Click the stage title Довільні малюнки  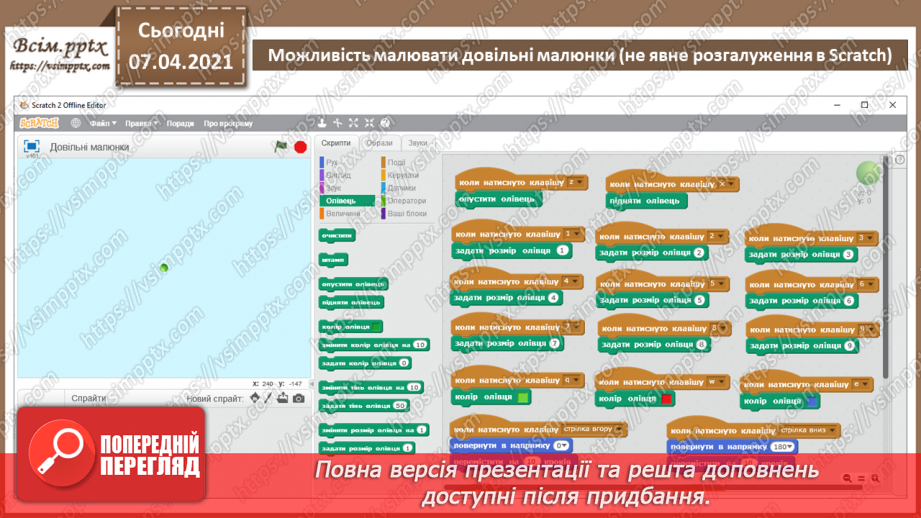[x=89, y=147]
